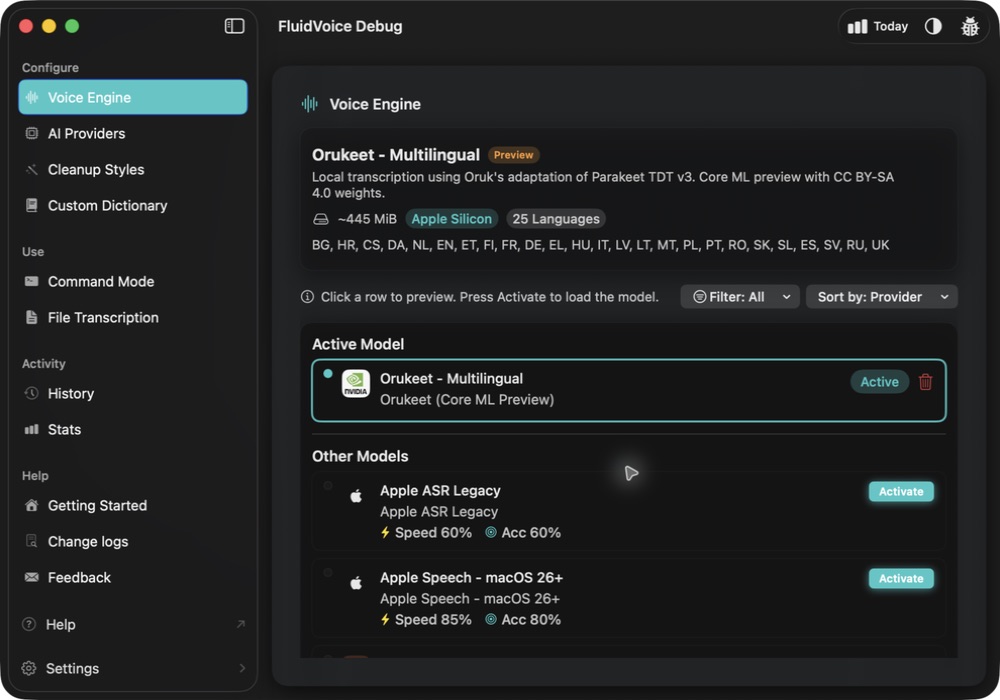
Task: Click the Apple logo on Apple Speech macOS 26+
Action: pos(356,583)
